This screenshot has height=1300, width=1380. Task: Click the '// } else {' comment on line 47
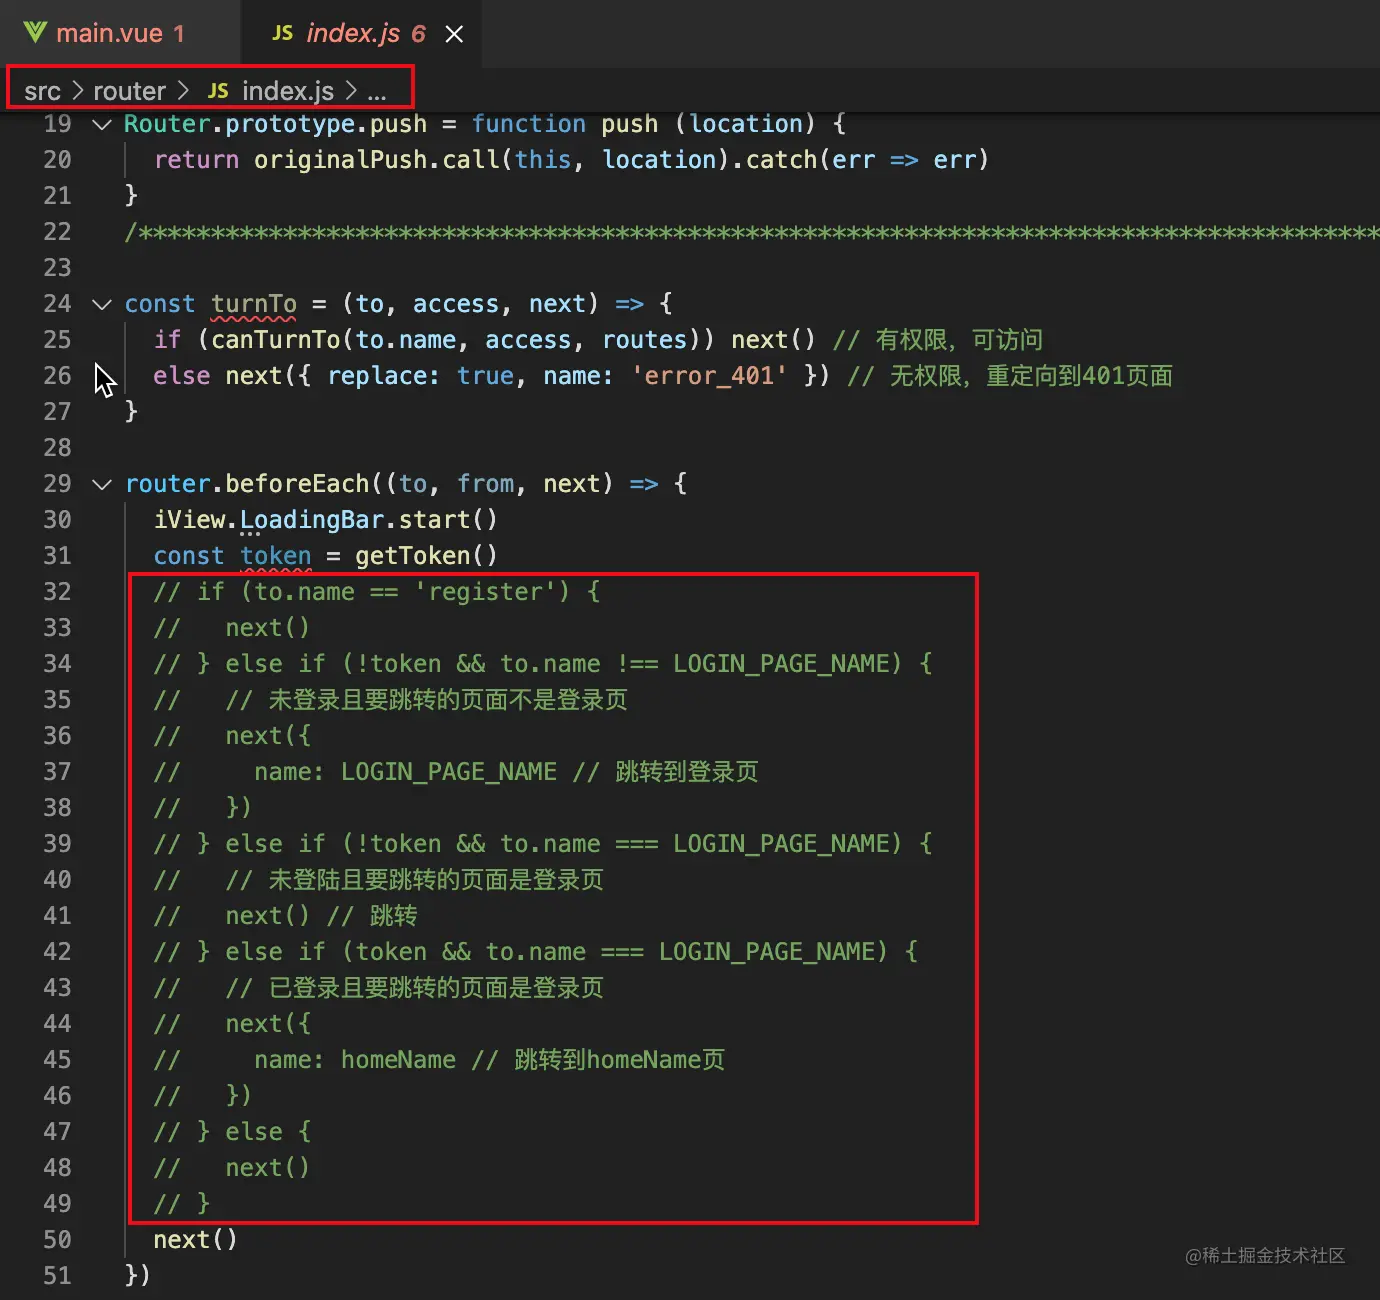(x=233, y=1132)
